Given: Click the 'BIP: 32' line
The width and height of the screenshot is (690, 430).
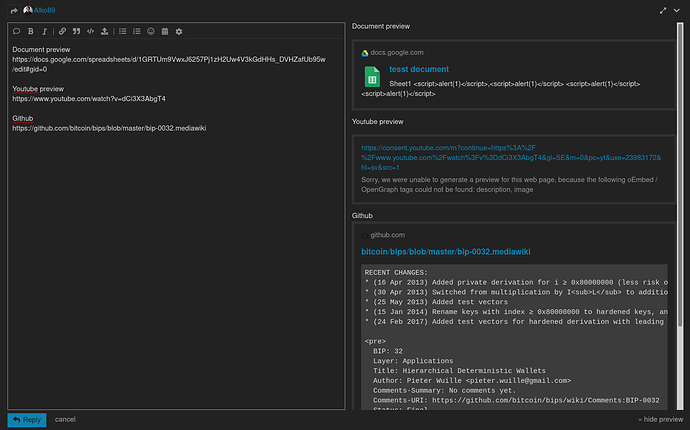Looking at the screenshot, I should point(388,351).
